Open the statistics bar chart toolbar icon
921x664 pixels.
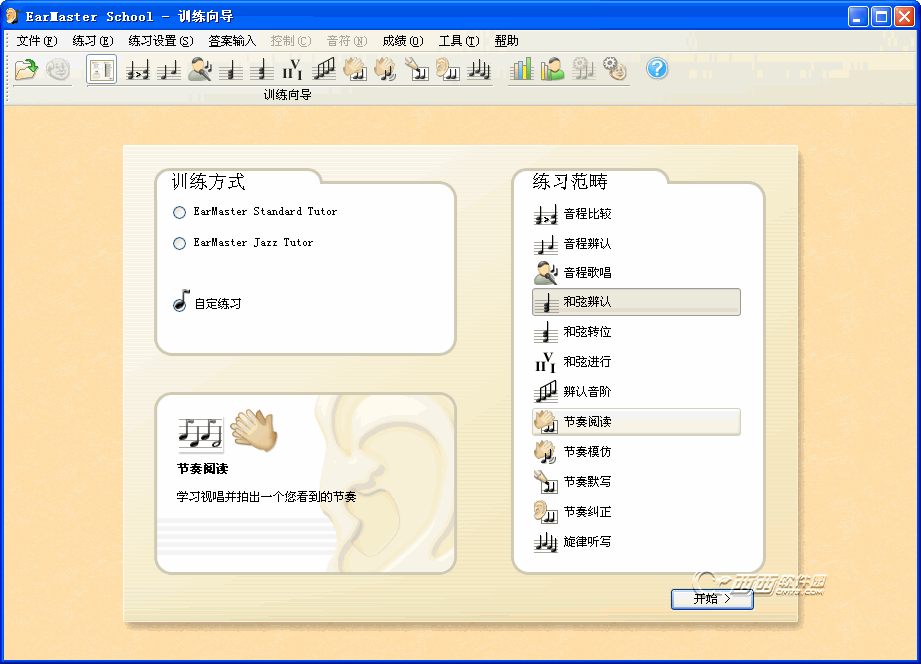(522, 69)
